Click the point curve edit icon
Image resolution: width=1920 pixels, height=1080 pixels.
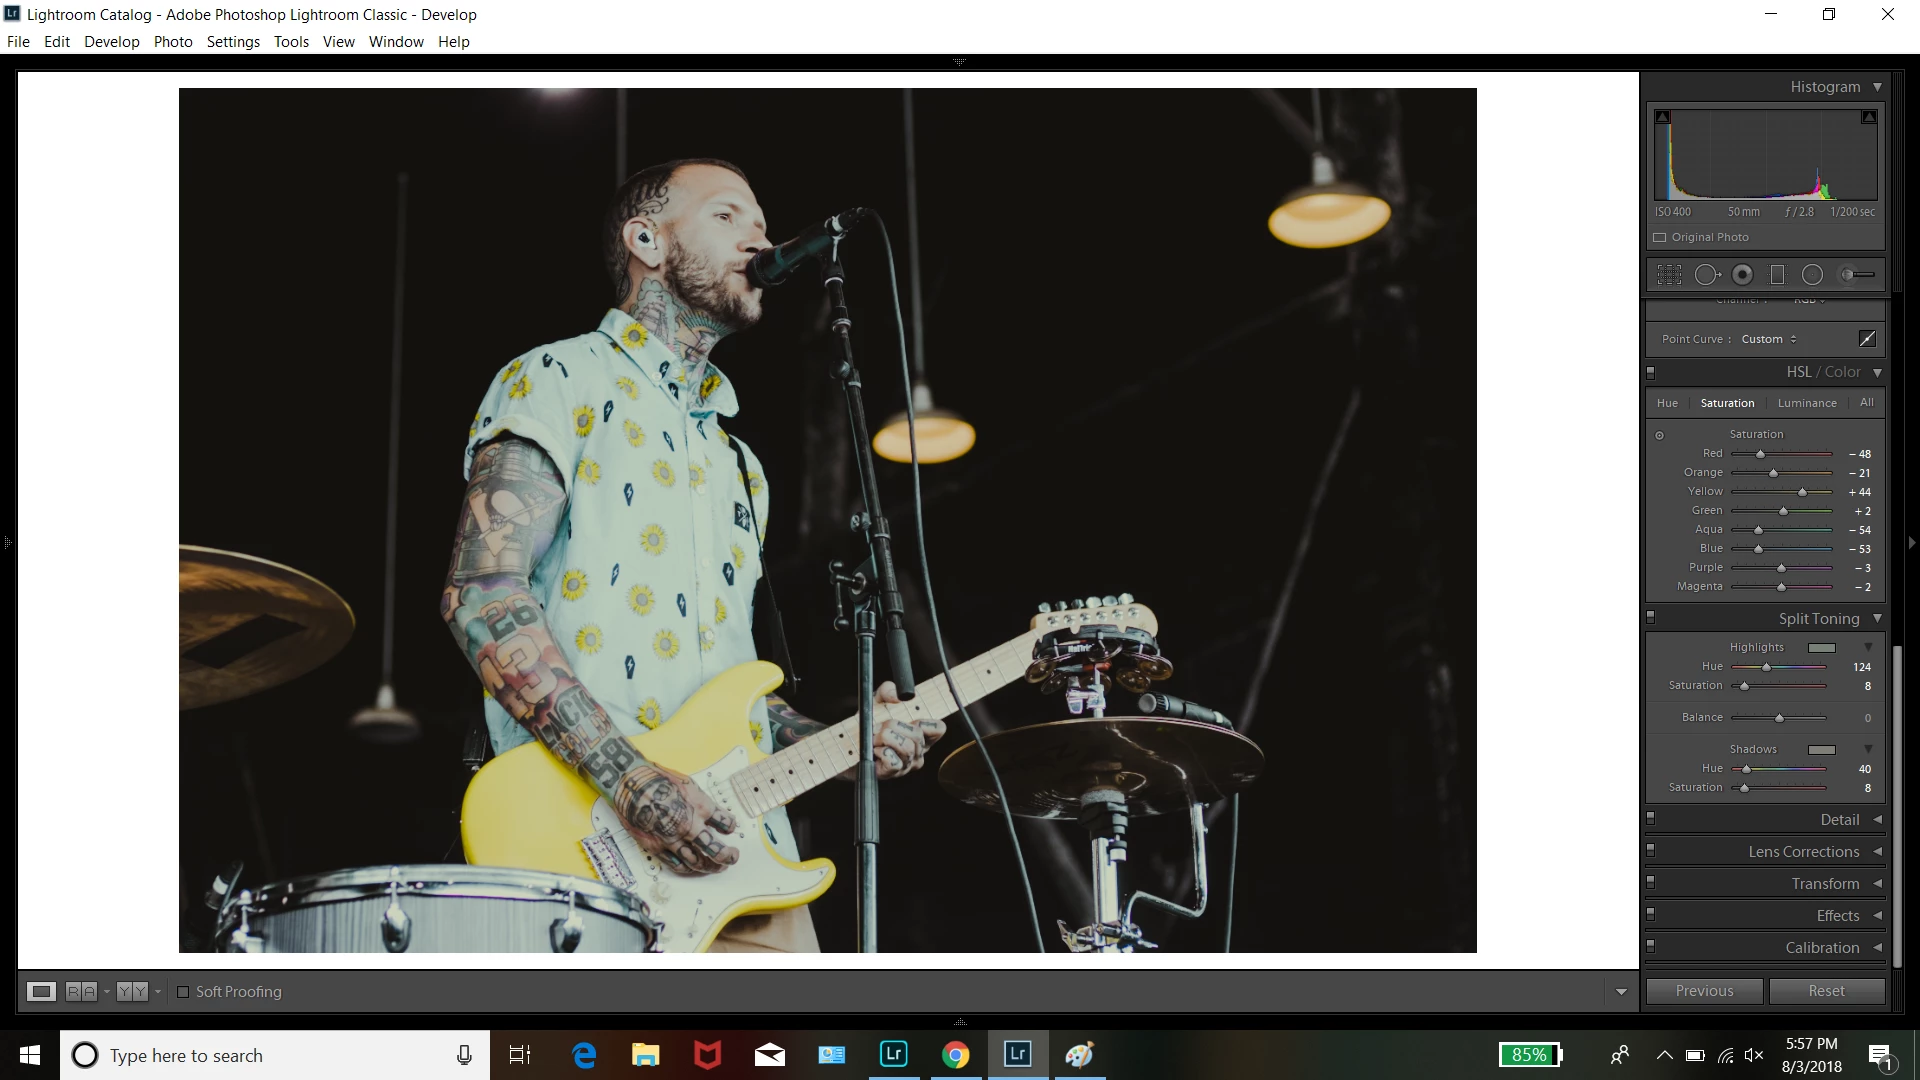1867,339
